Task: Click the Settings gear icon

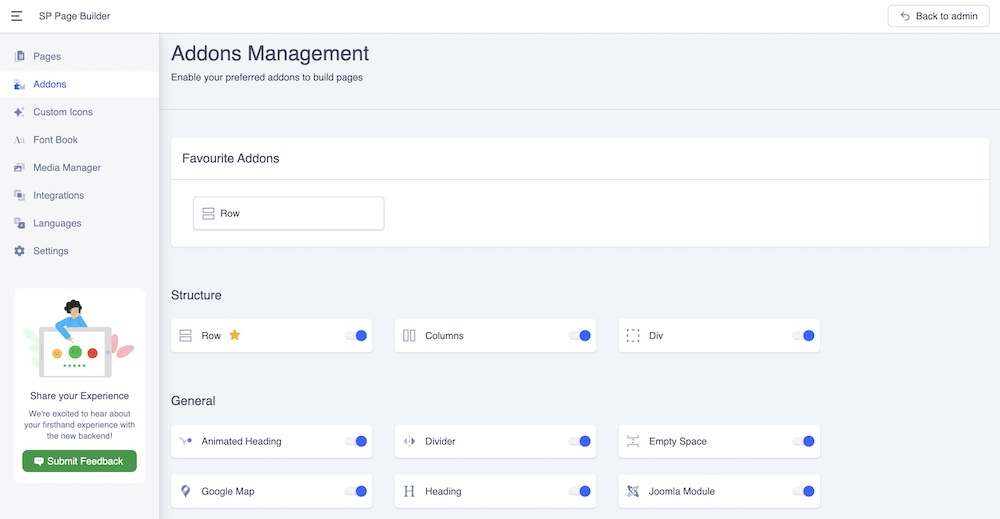Action: (19, 251)
